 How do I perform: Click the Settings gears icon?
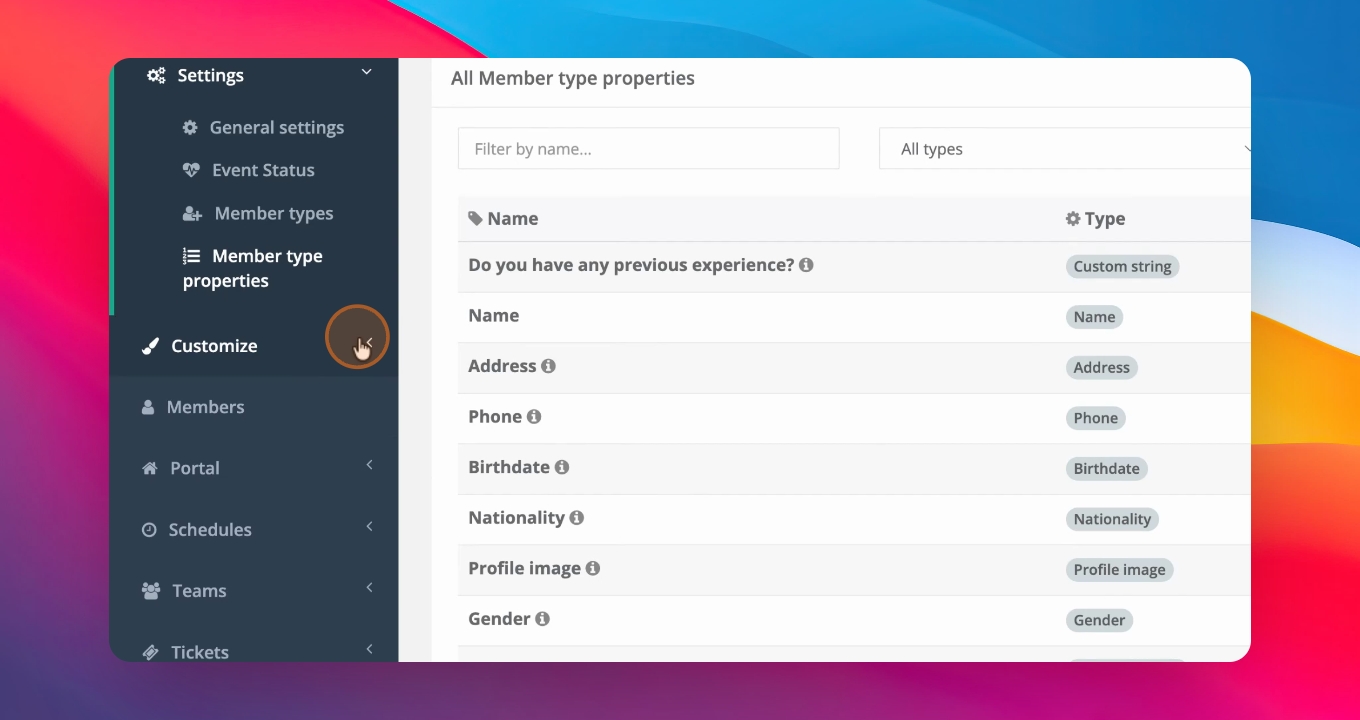pos(156,75)
